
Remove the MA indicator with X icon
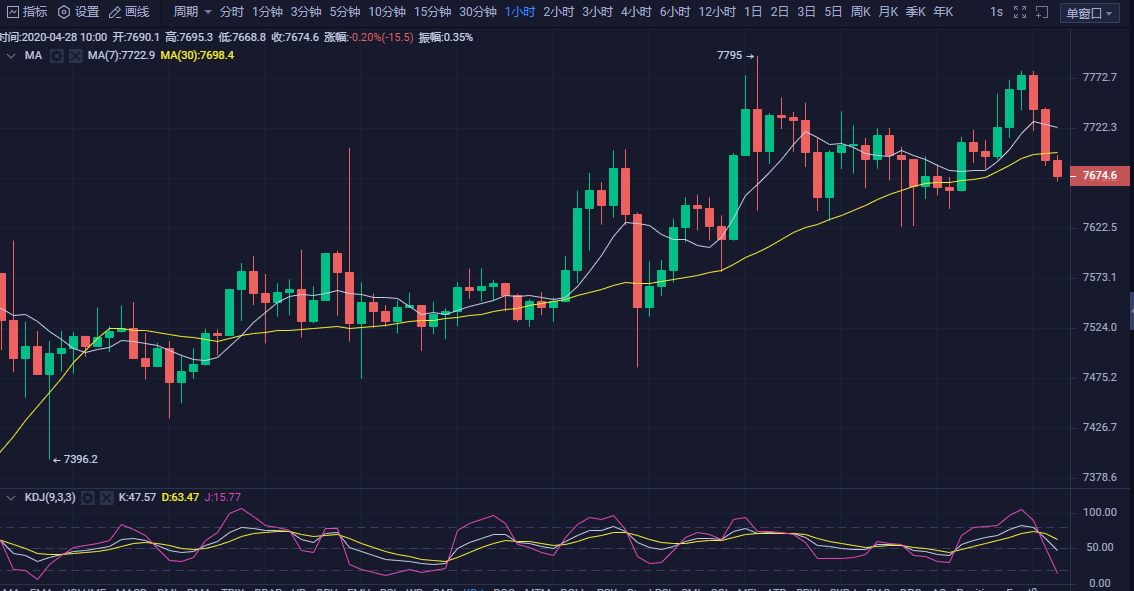[75, 56]
